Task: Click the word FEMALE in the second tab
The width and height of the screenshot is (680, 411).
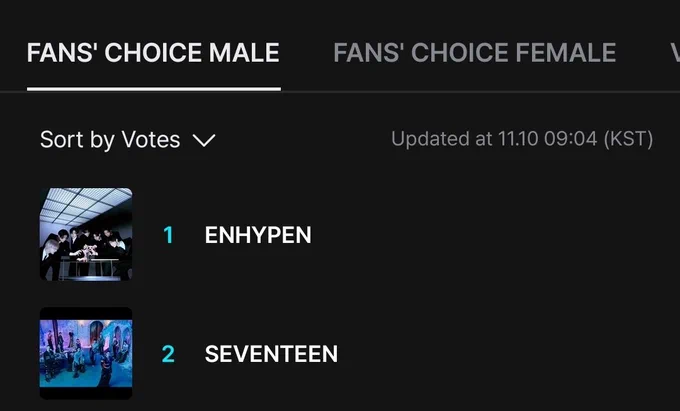Action: pyautogui.click(x=563, y=52)
